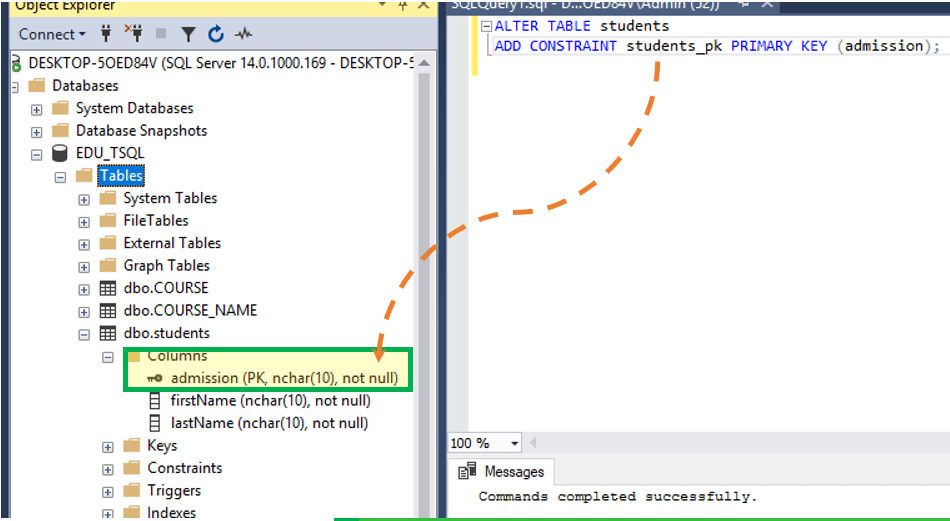Image resolution: width=950 pixels, height=521 pixels.
Task: Click the column icon beside firstName
Action: pos(155,401)
